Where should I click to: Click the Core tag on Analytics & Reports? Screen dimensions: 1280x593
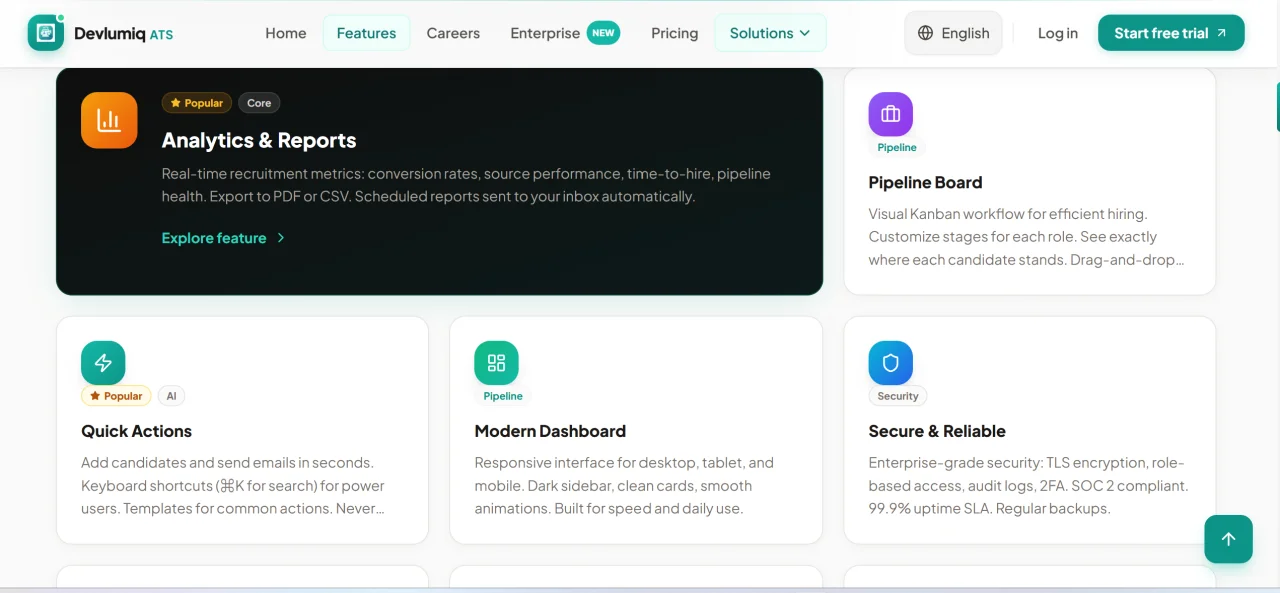point(259,103)
